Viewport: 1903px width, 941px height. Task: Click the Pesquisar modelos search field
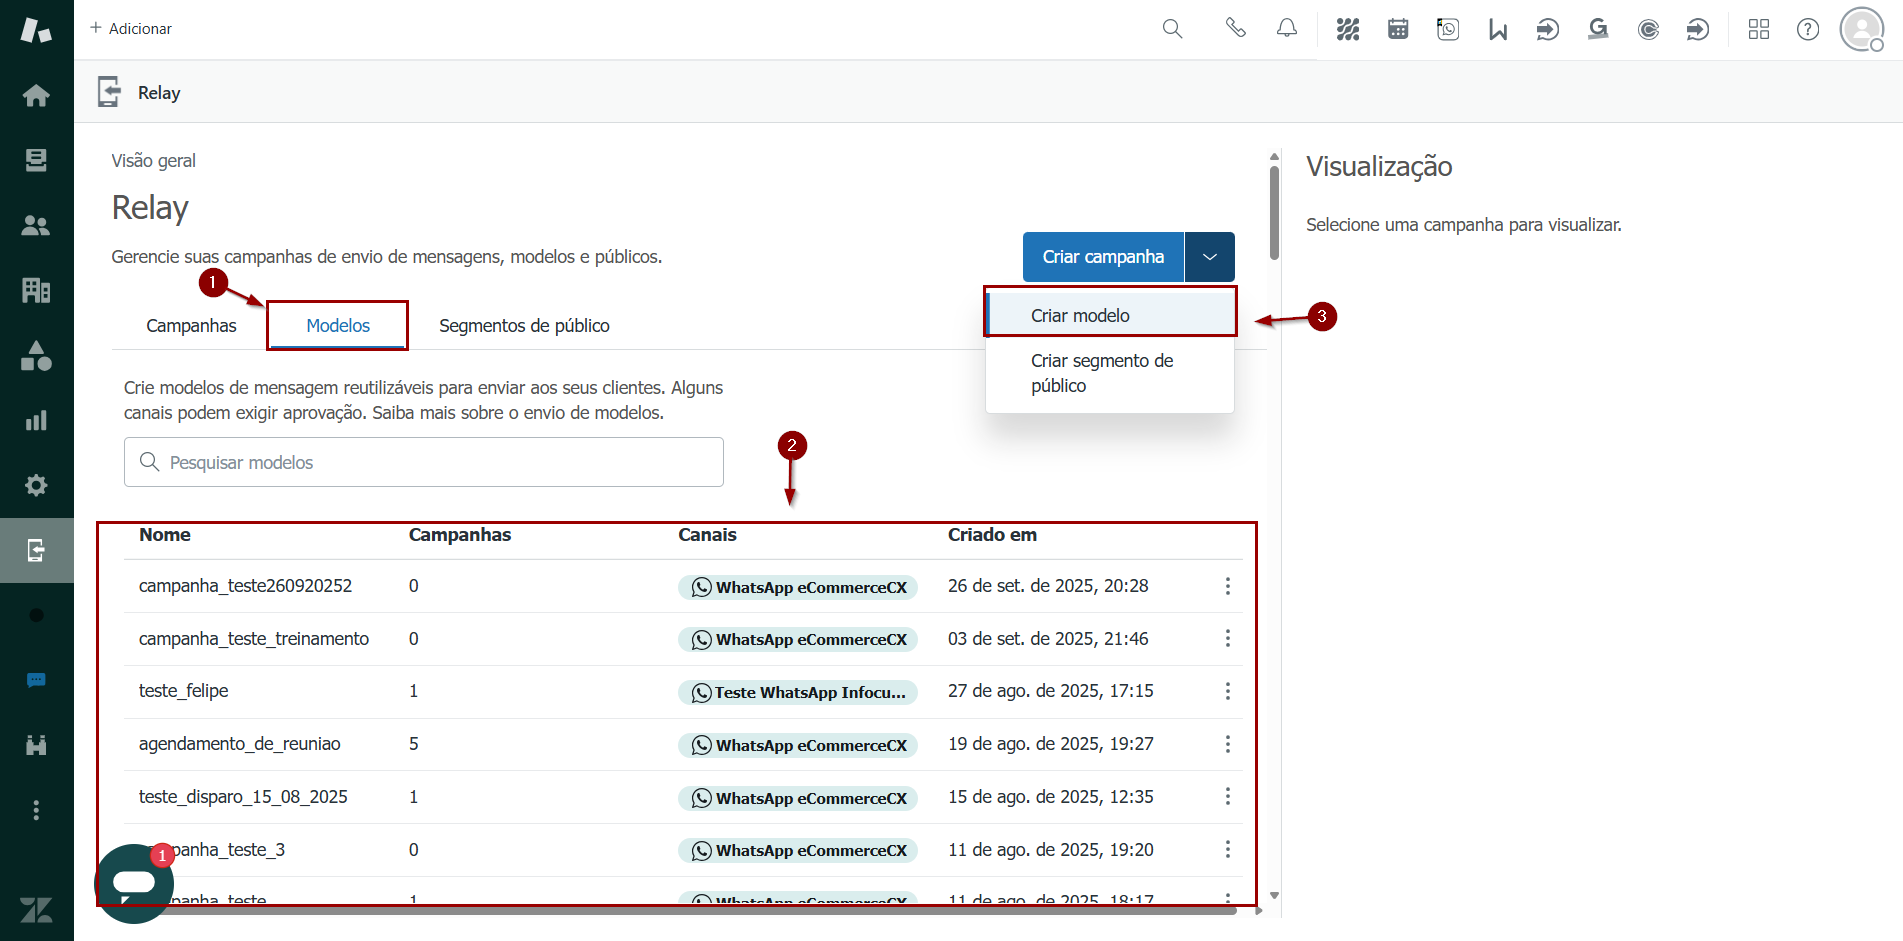pyautogui.click(x=423, y=462)
